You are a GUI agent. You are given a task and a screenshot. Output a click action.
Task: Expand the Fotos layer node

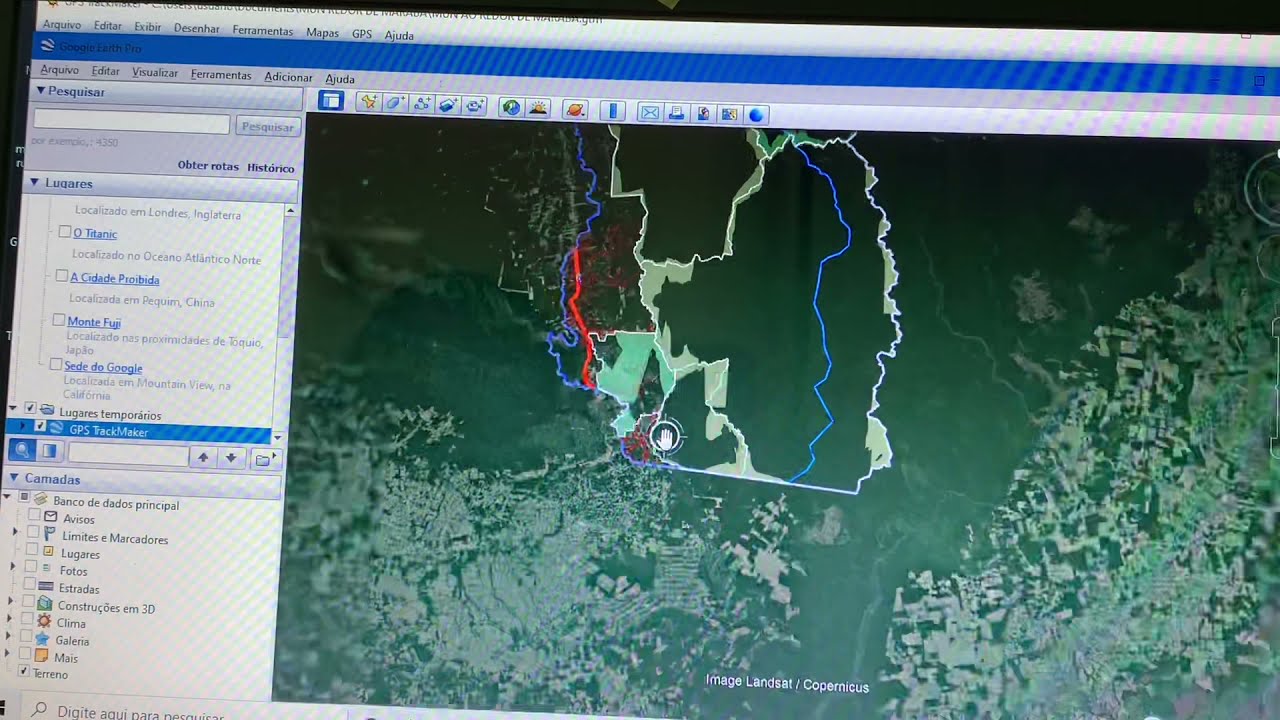pyautogui.click(x=13, y=567)
